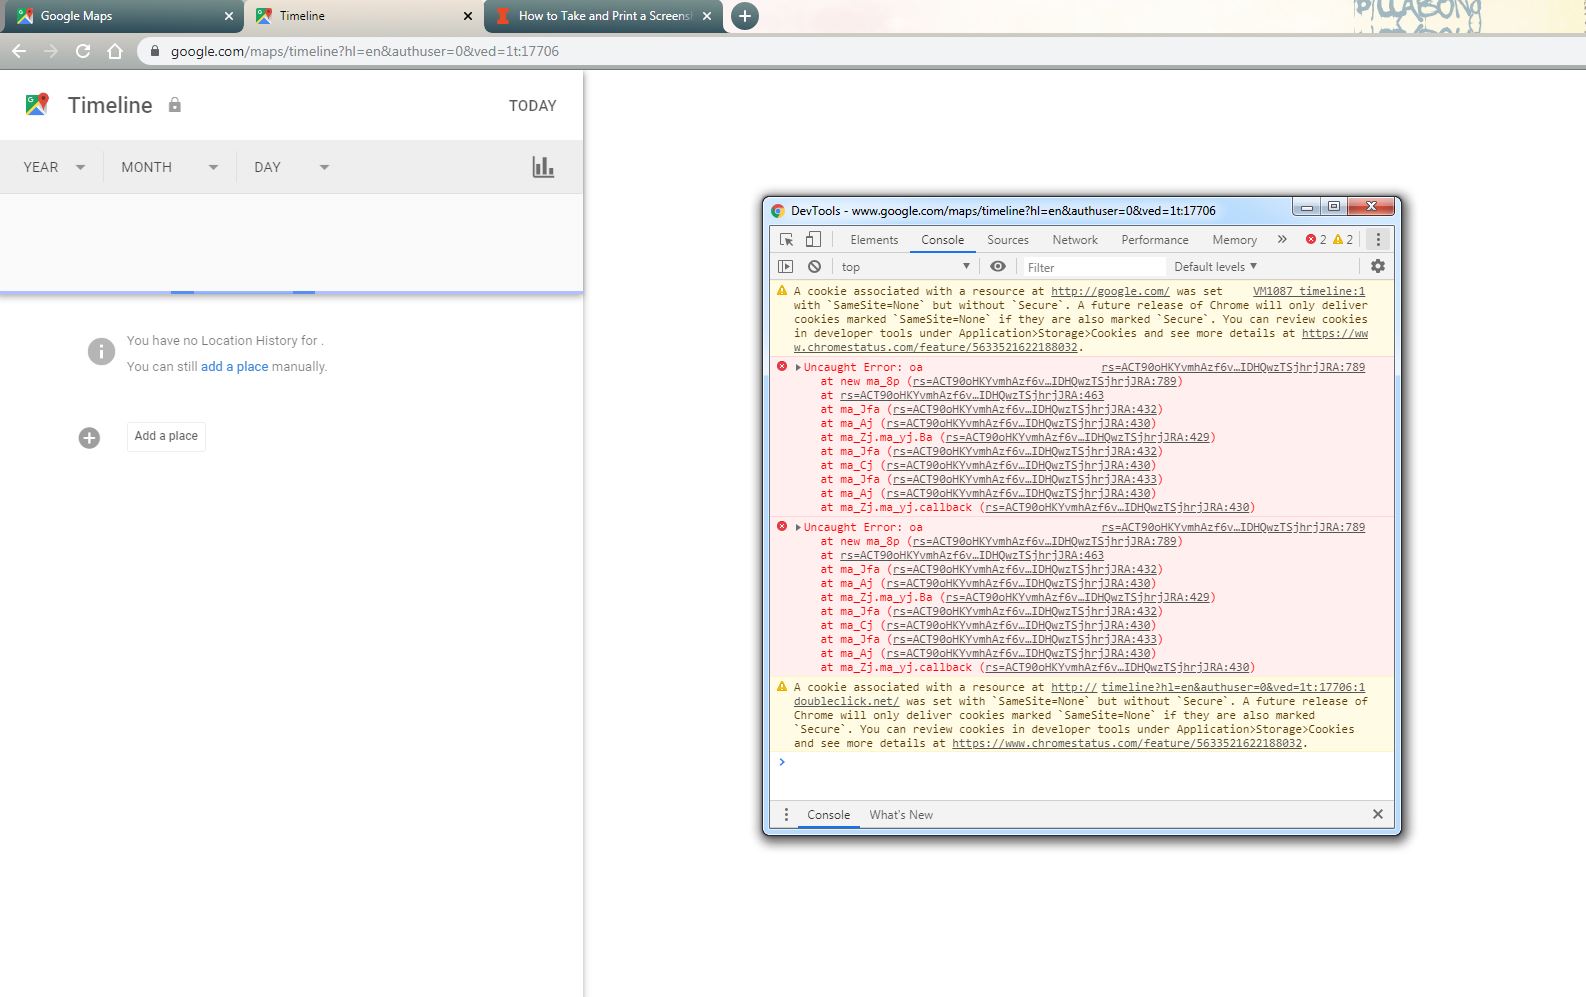Viewport: 1586px width, 997px height.
Task: Open the MONTH dropdown
Action: [x=169, y=167]
